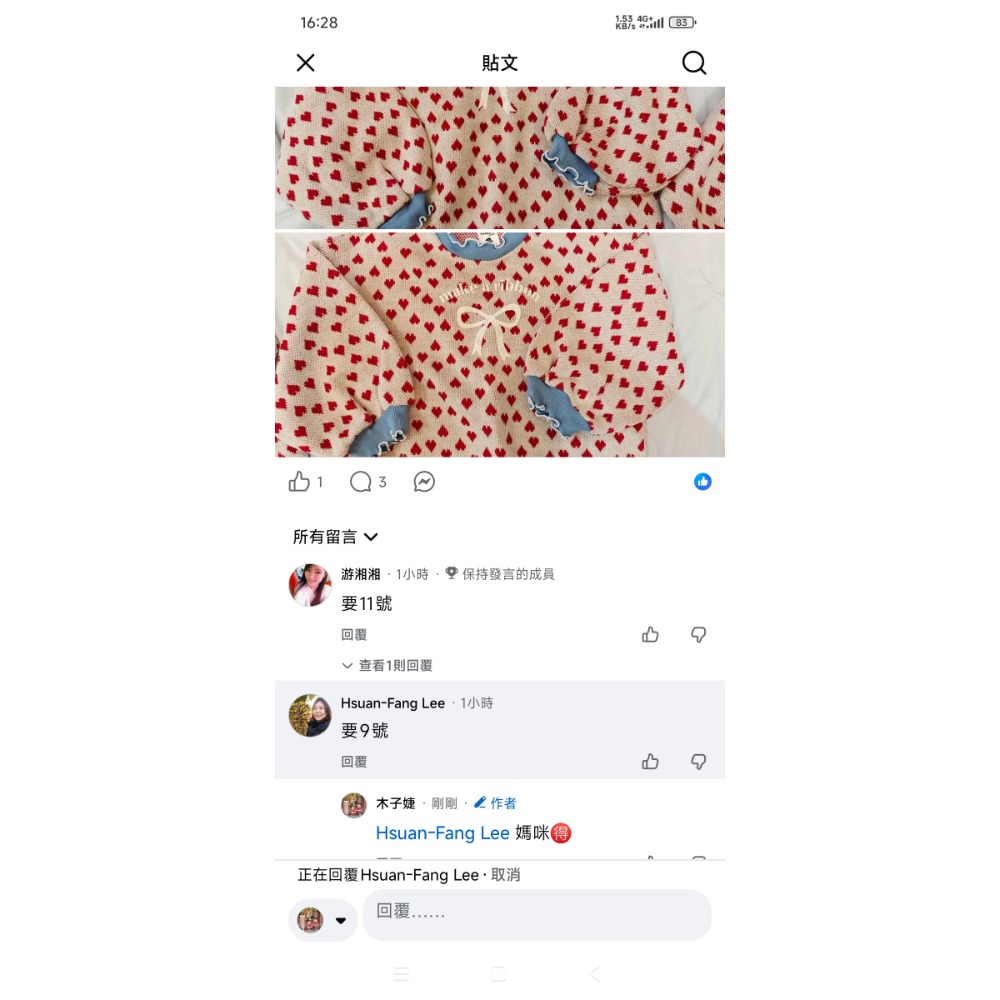This screenshot has width=1000, height=1000.
Task: Downvote Hsuan-Fang Lee's comment
Action: pos(698,761)
